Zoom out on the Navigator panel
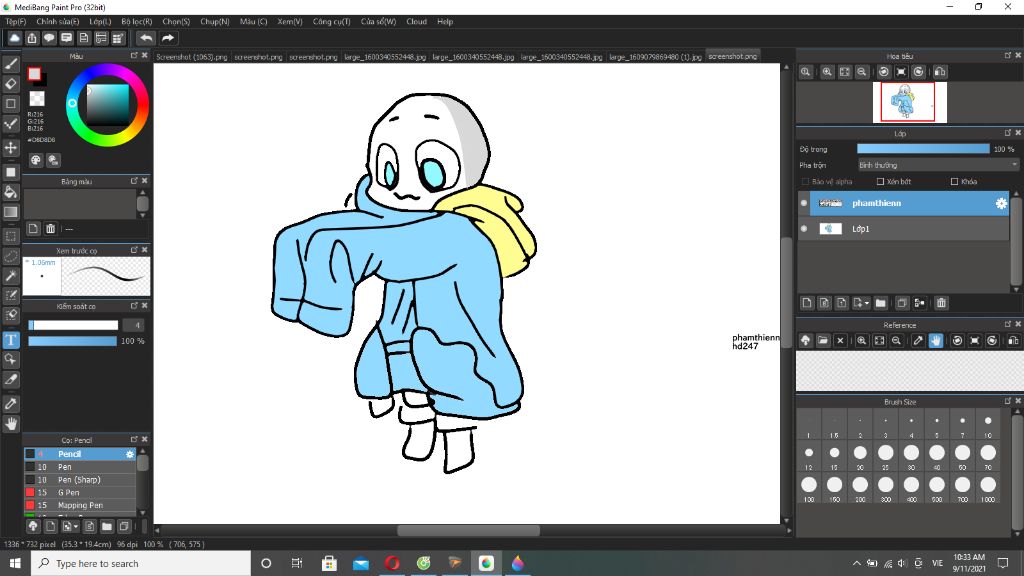Viewport: 1024px width, 576px height. [x=862, y=72]
